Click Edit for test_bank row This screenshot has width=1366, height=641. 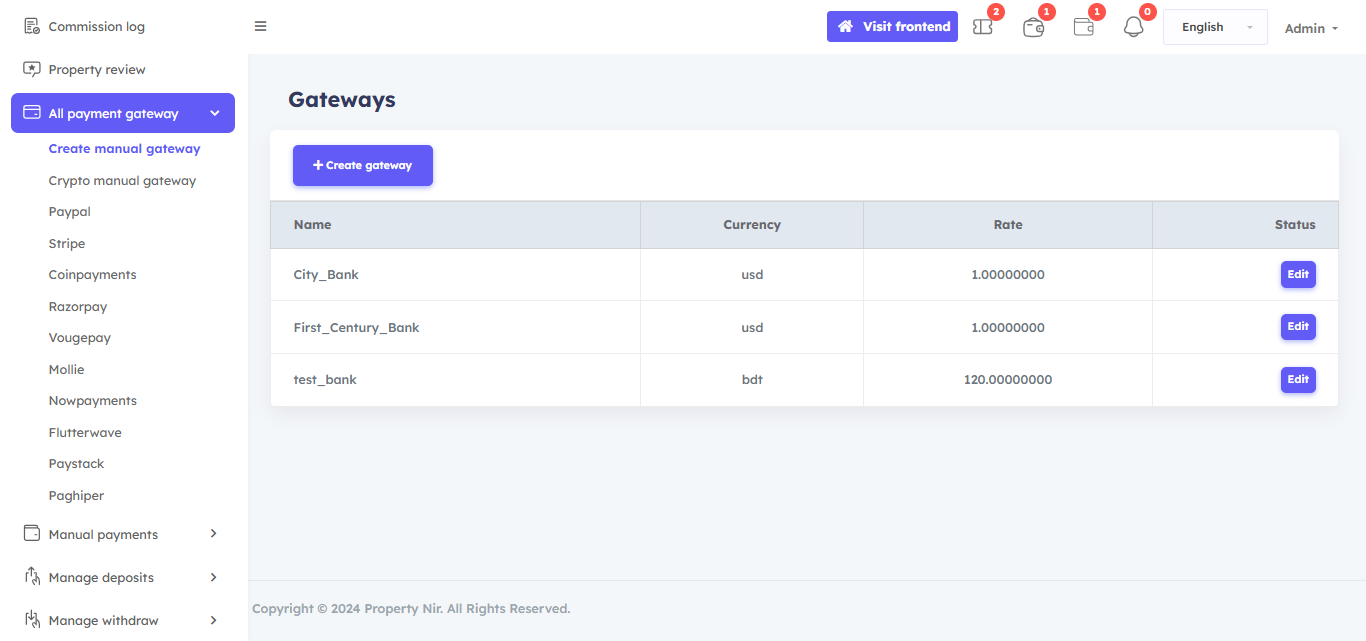1298,380
